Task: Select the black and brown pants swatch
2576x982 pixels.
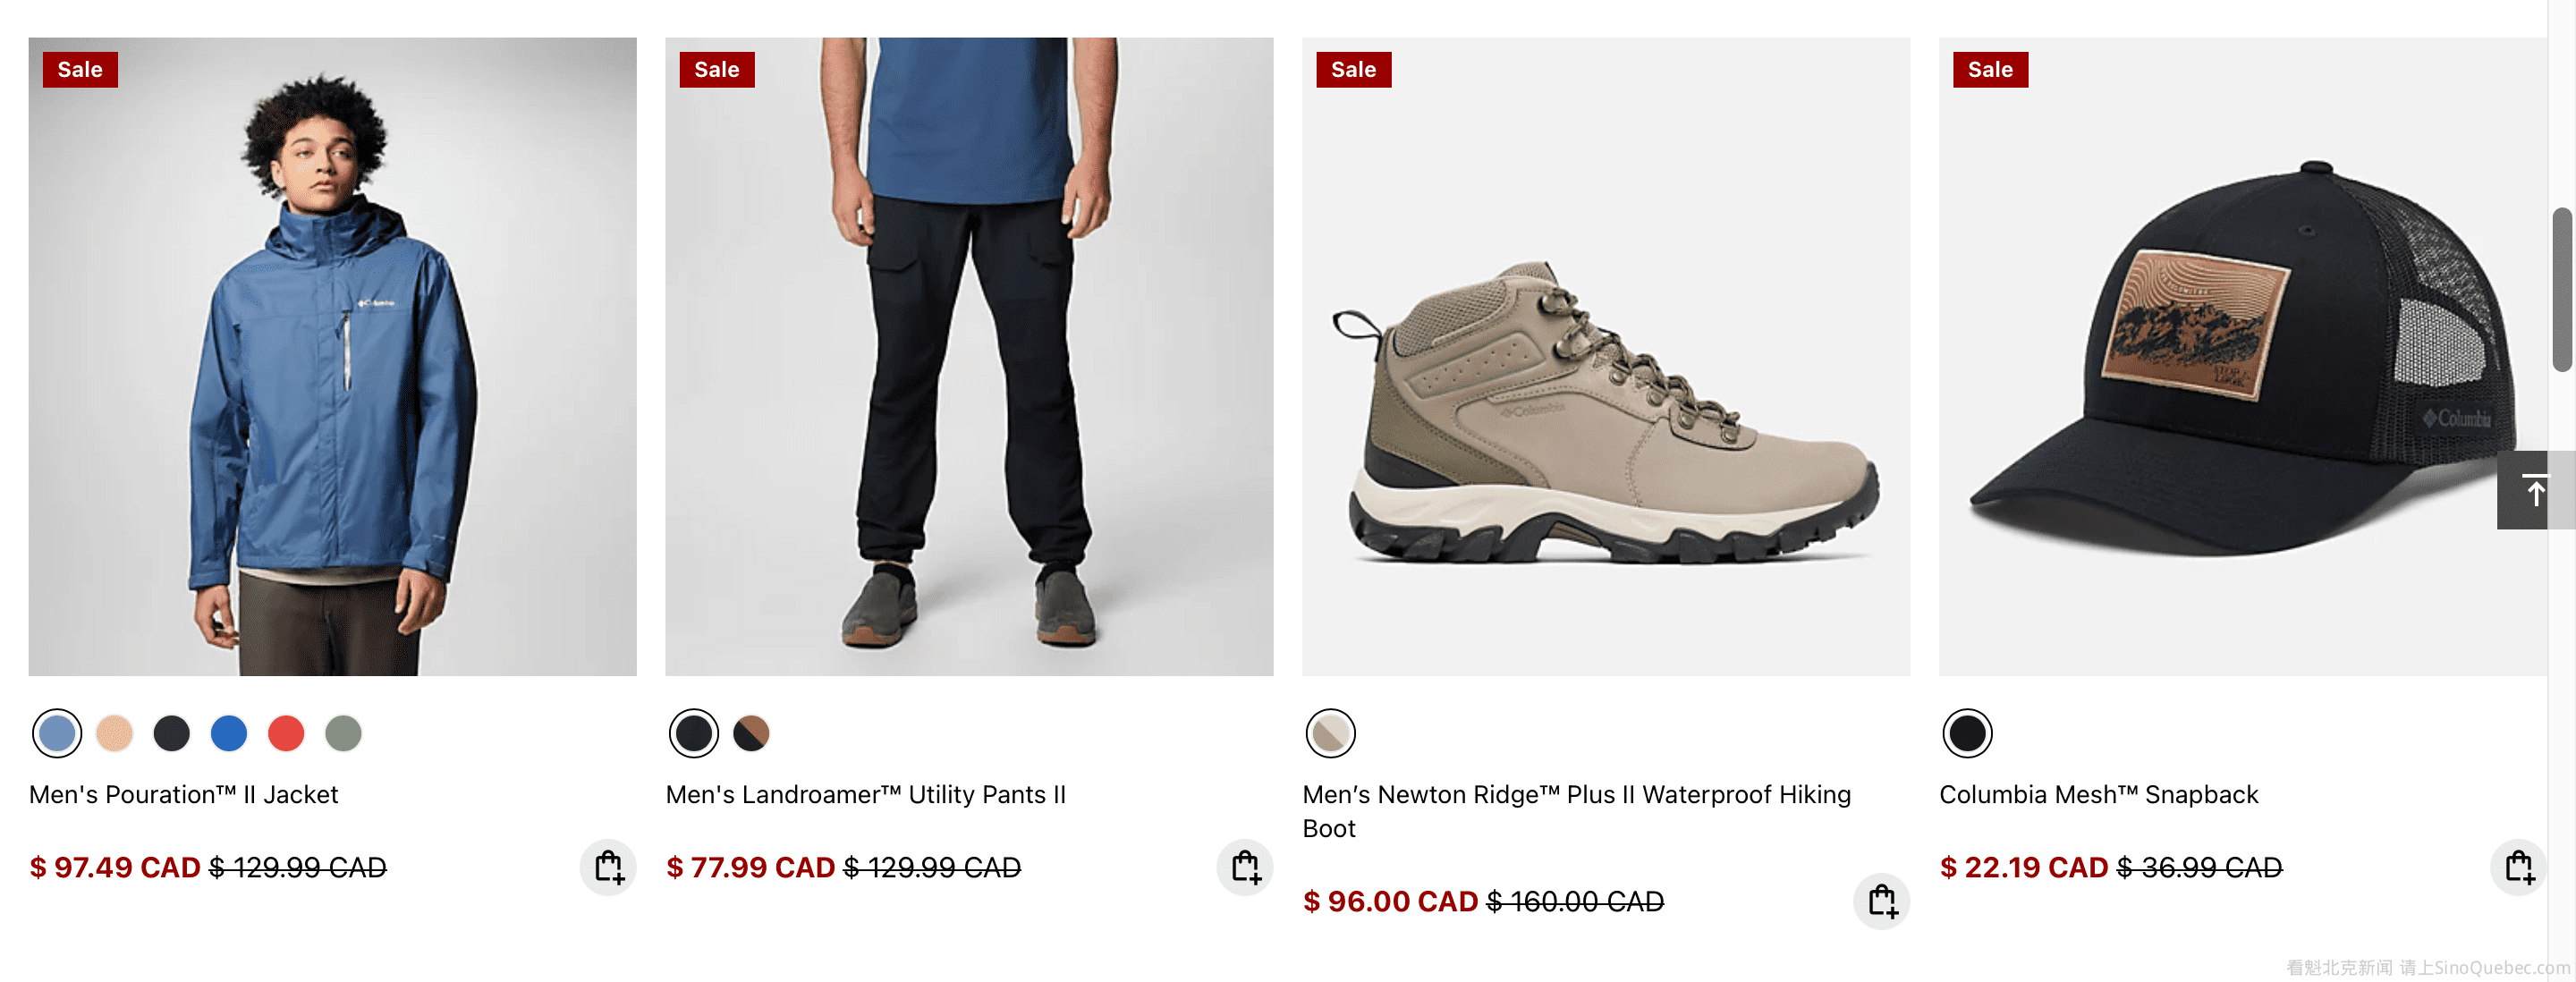Action: click(x=751, y=733)
